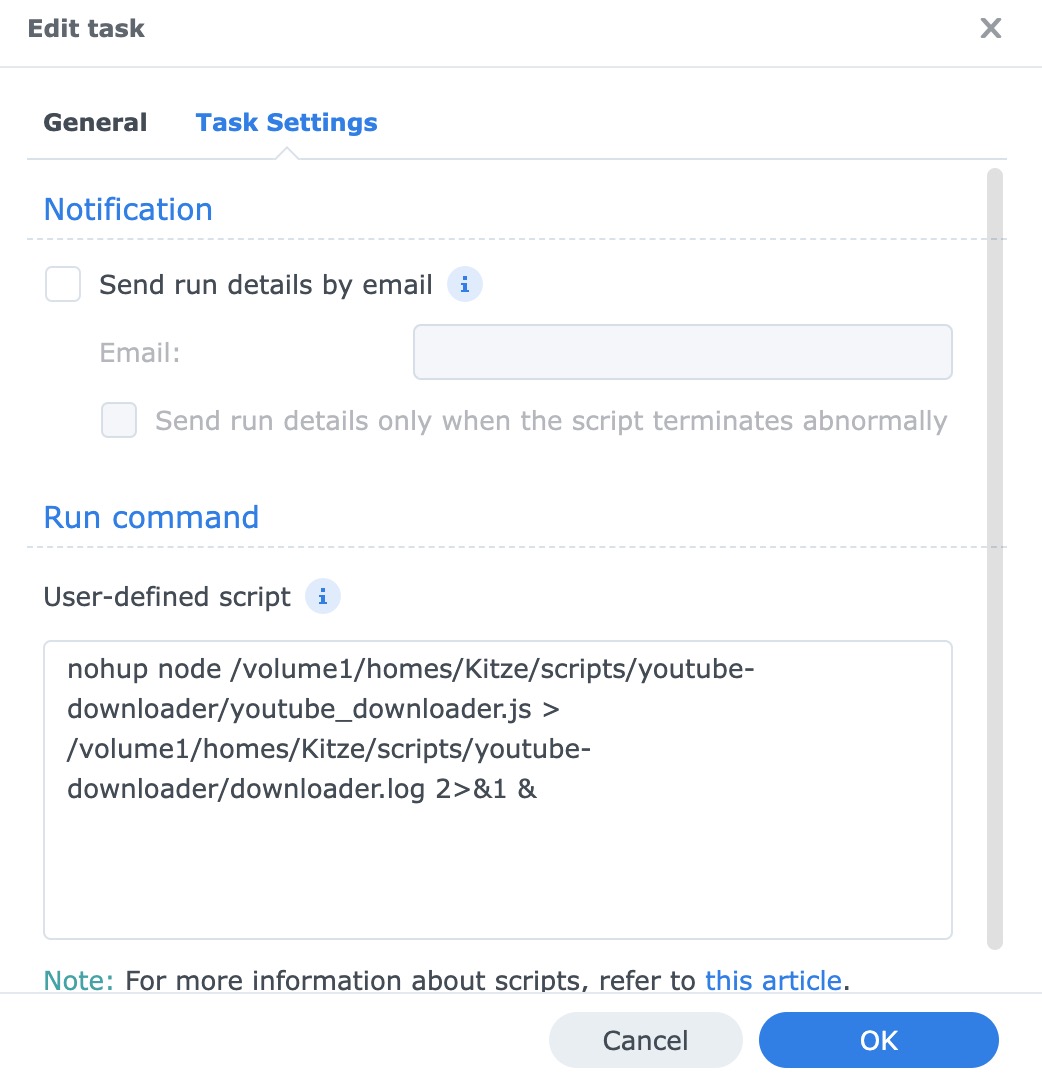Click the Email input field
The image size is (1042, 1082).
point(682,352)
